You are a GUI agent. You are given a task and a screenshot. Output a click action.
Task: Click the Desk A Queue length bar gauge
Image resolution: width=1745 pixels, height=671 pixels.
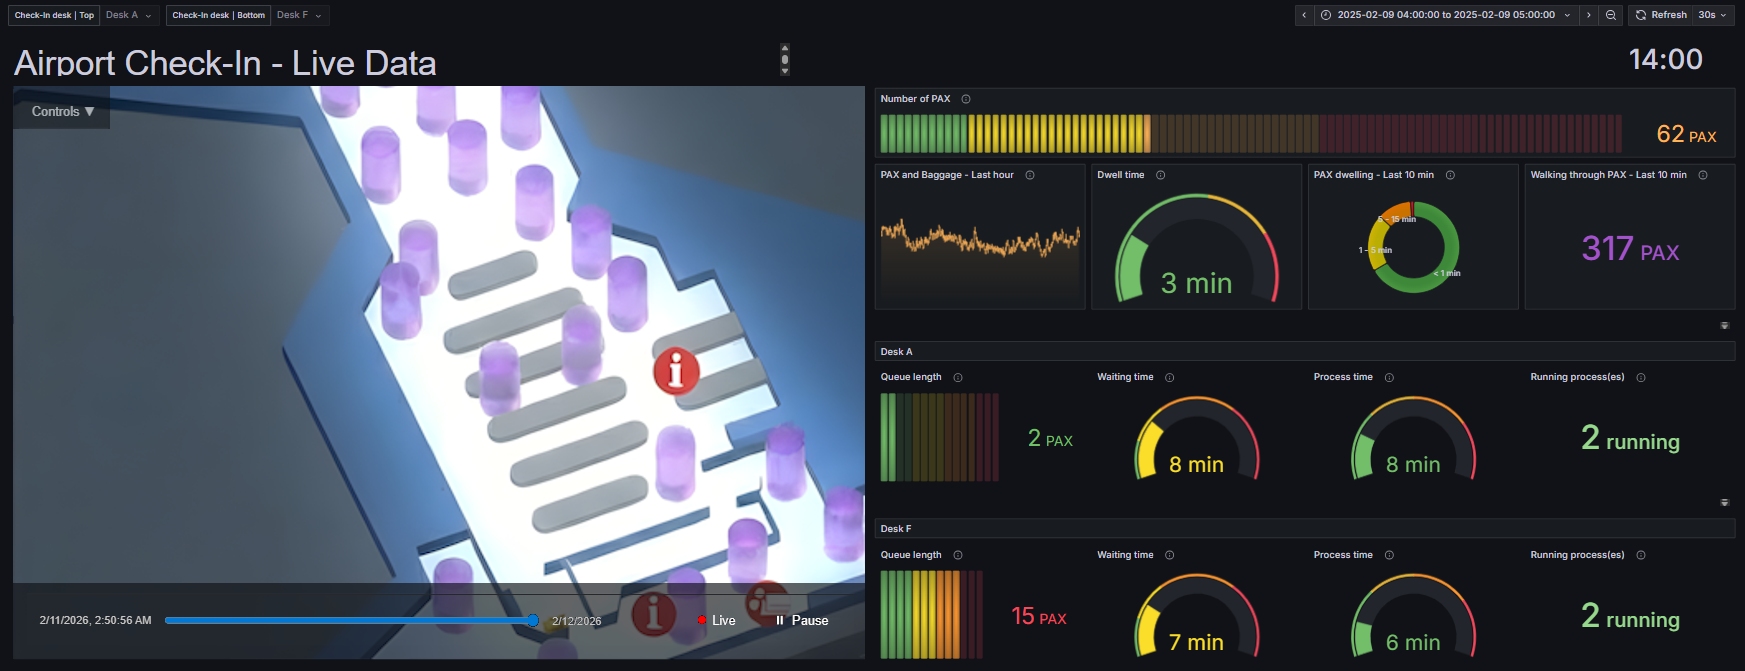(x=940, y=437)
